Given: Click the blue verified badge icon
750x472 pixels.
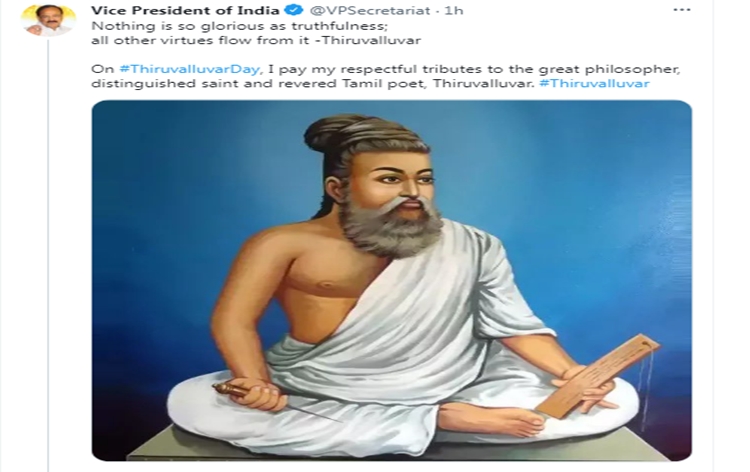Looking at the screenshot, I should 293,10.
